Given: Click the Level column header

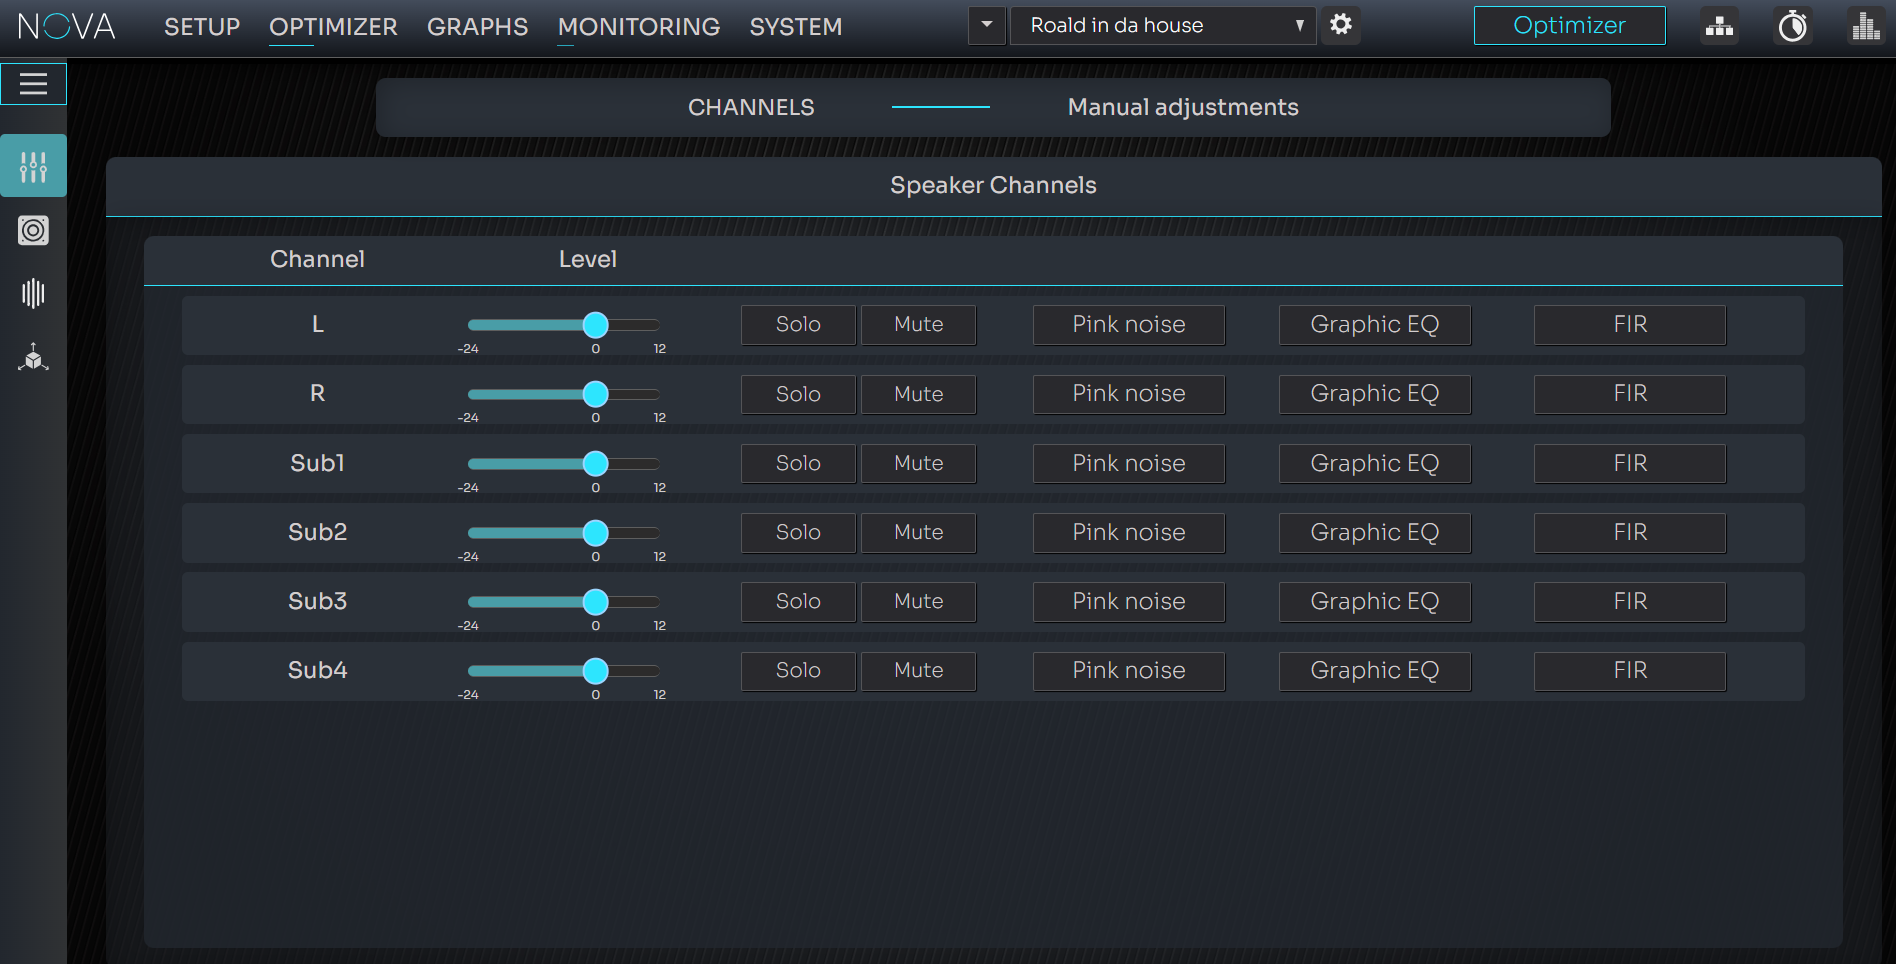Looking at the screenshot, I should point(588,259).
